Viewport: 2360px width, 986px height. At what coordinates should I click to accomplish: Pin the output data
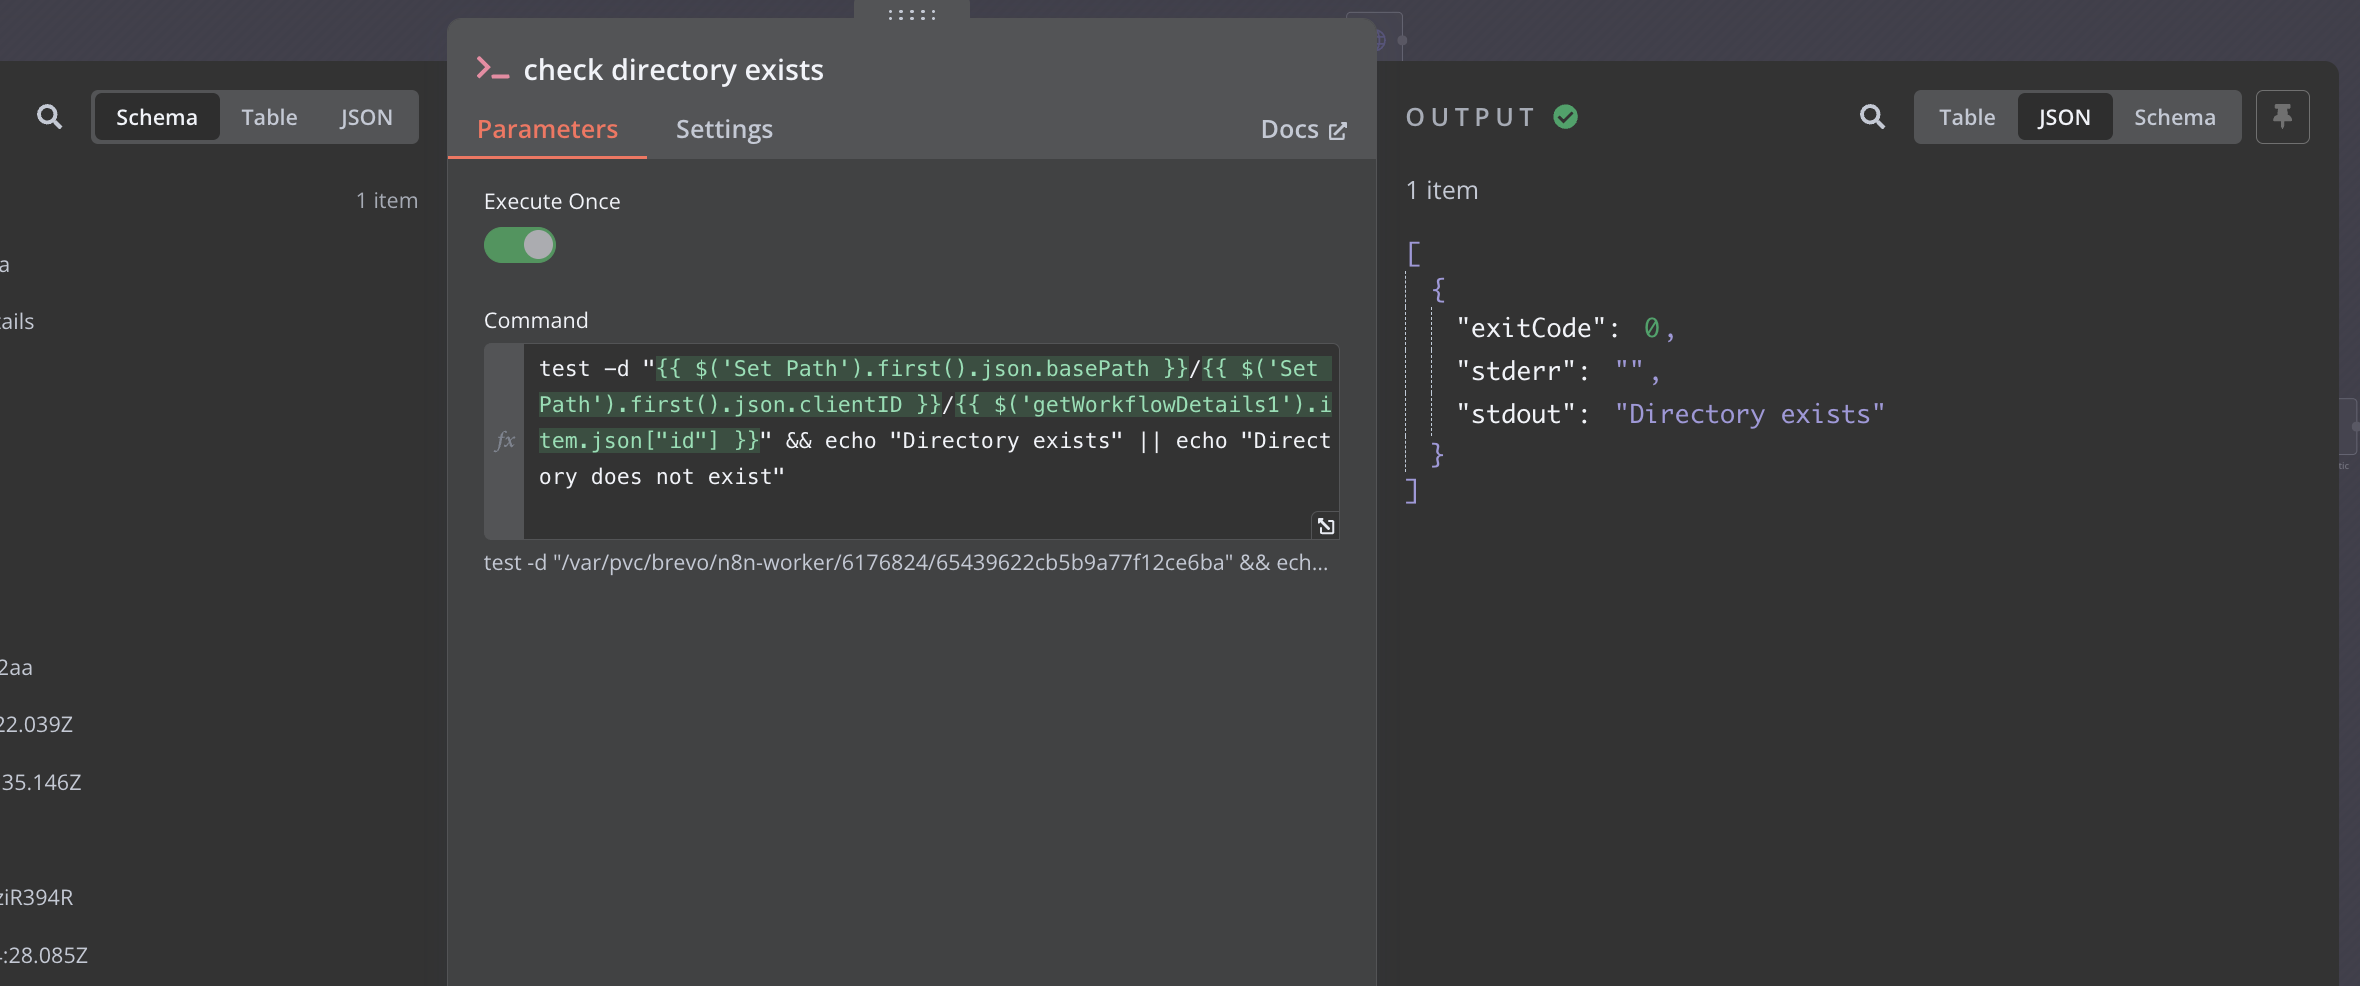[2282, 117]
